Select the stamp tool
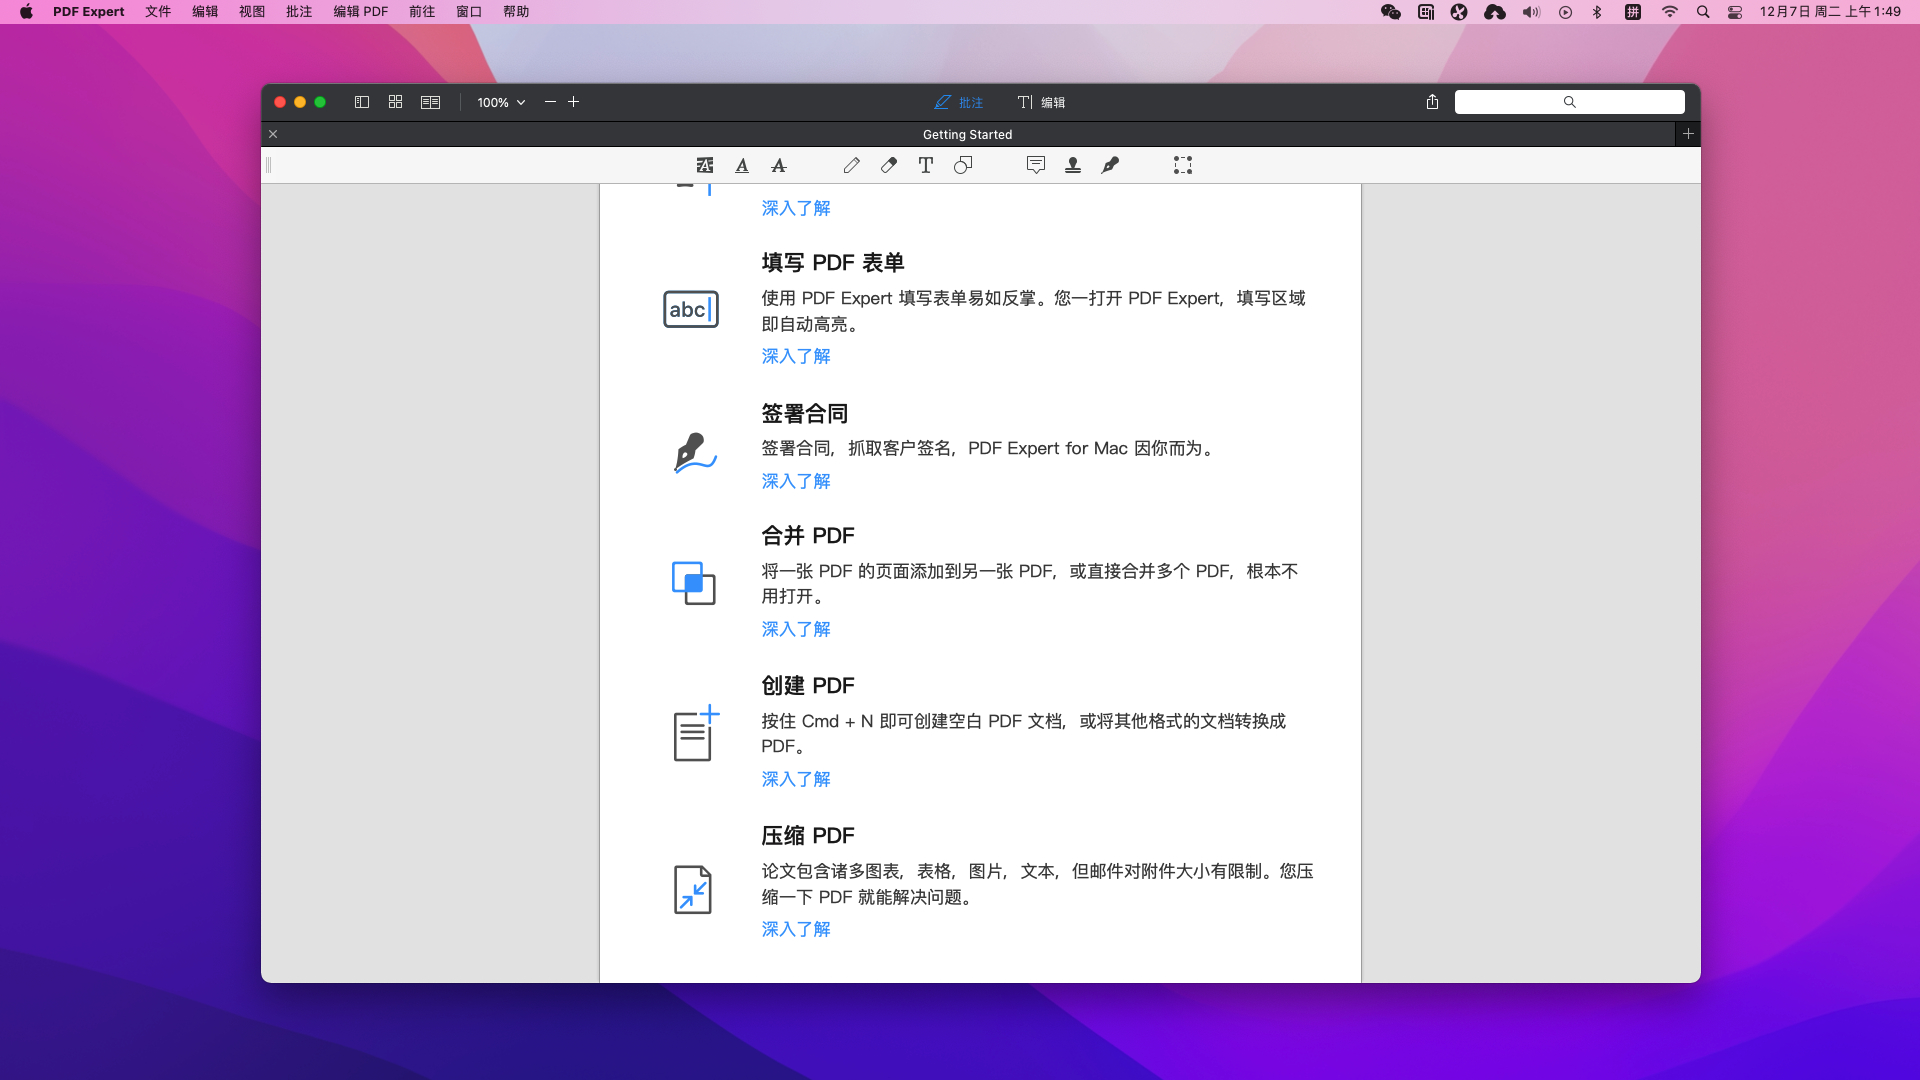 1072,165
